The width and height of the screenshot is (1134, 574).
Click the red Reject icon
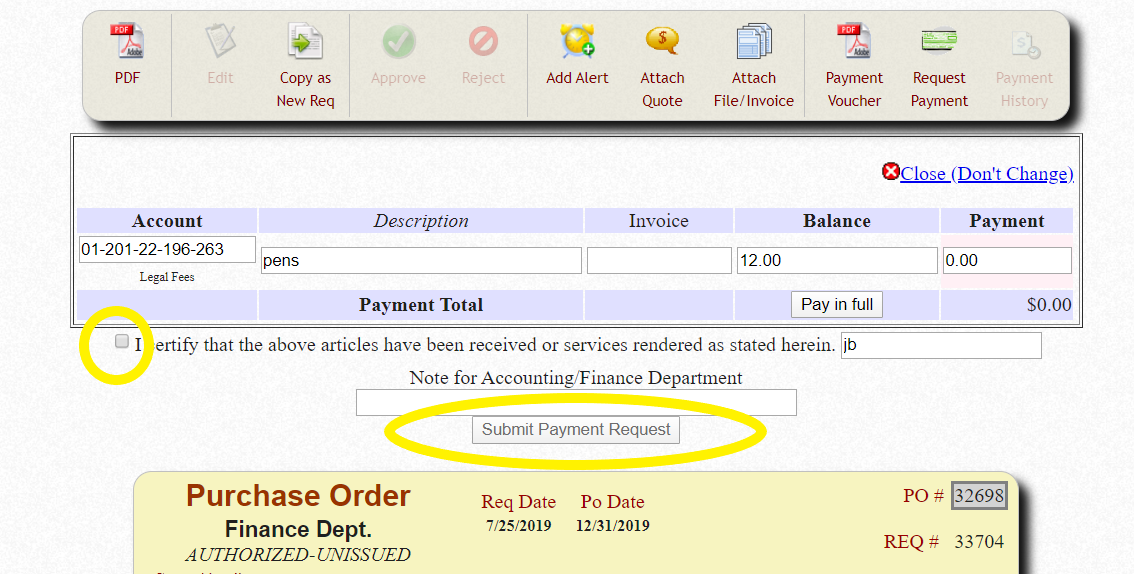[483, 41]
